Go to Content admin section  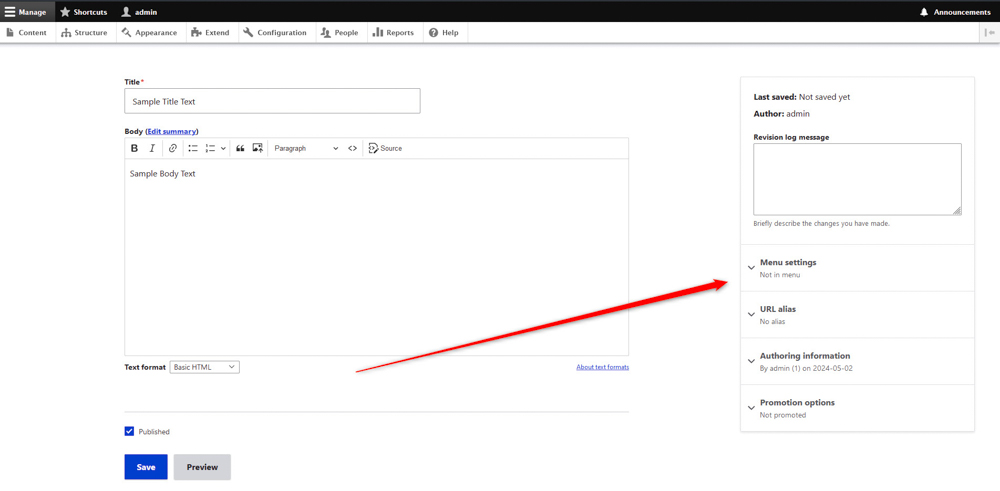pyautogui.click(x=26, y=33)
